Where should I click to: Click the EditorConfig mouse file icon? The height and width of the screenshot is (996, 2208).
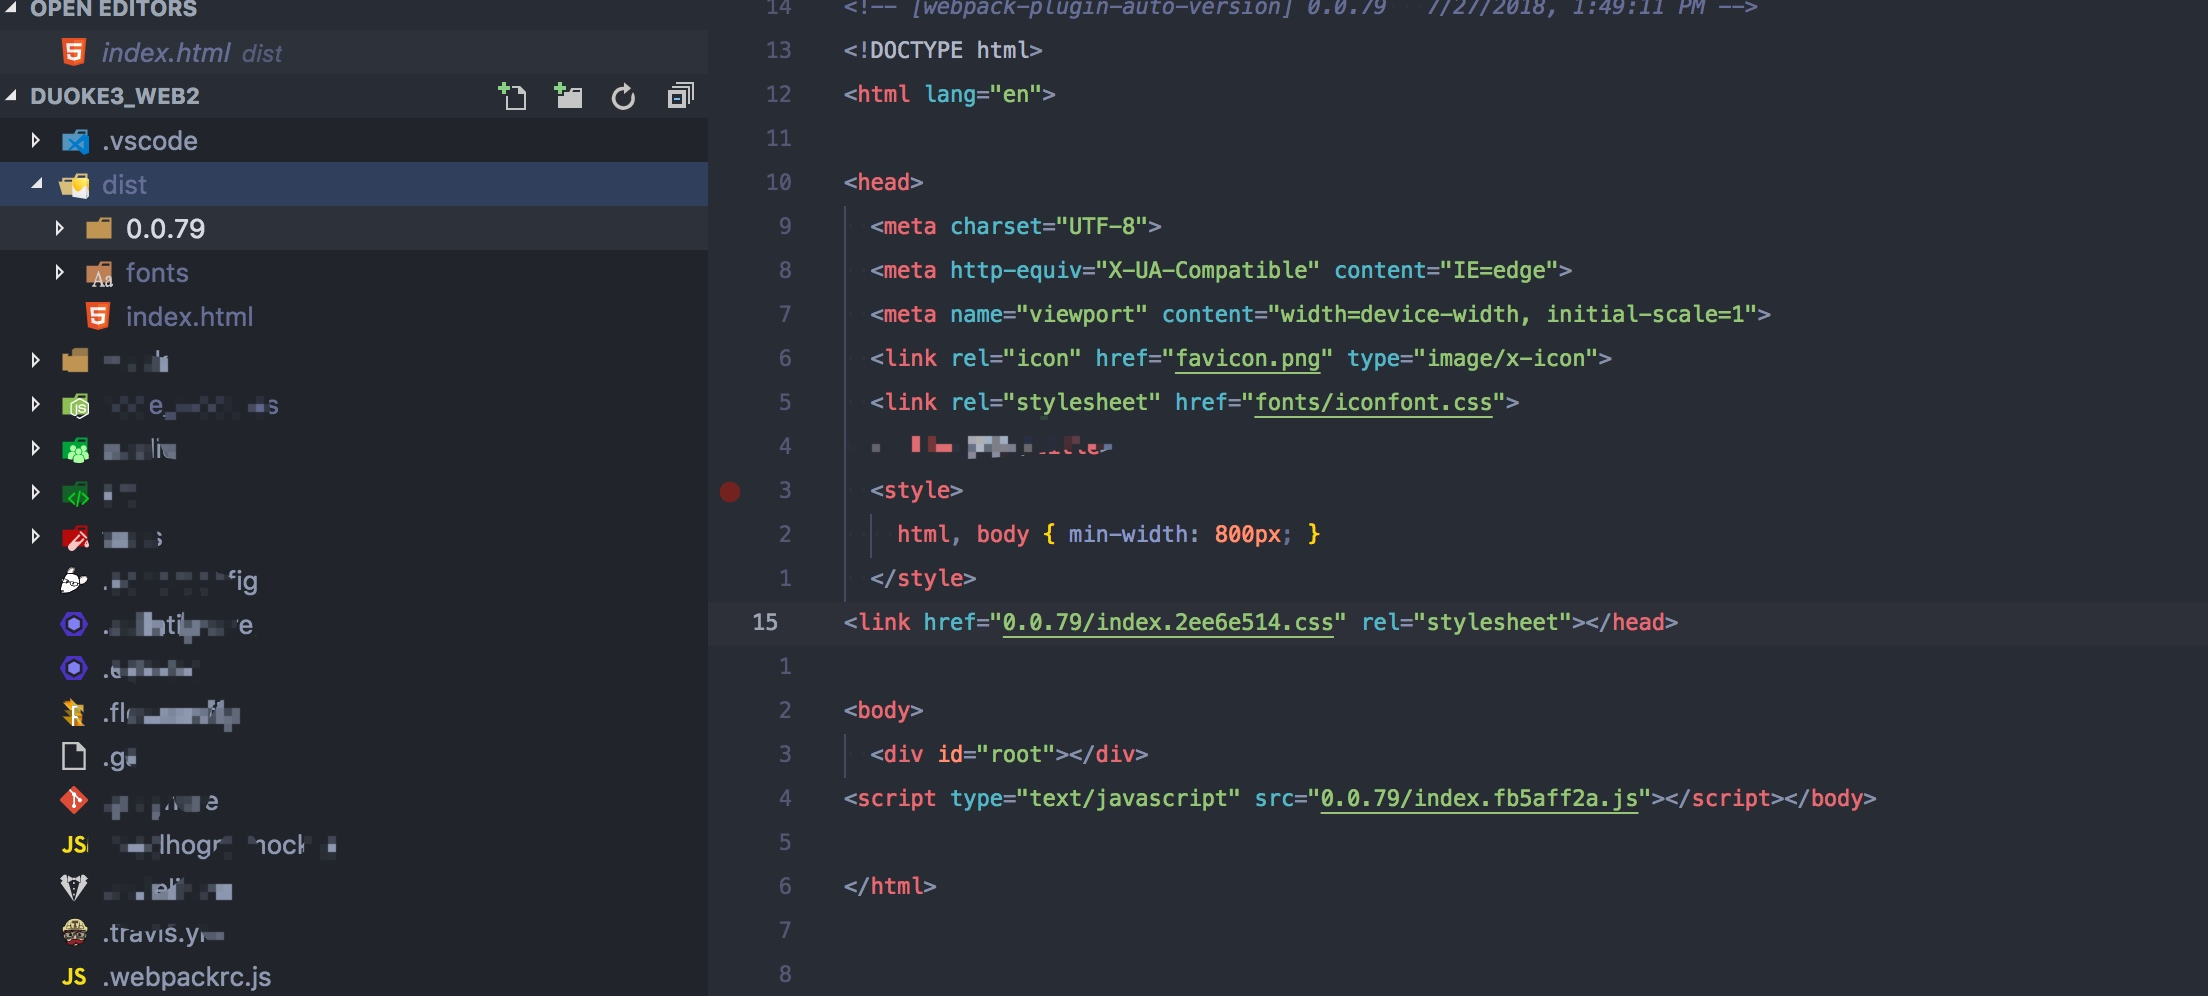[74, 580]
